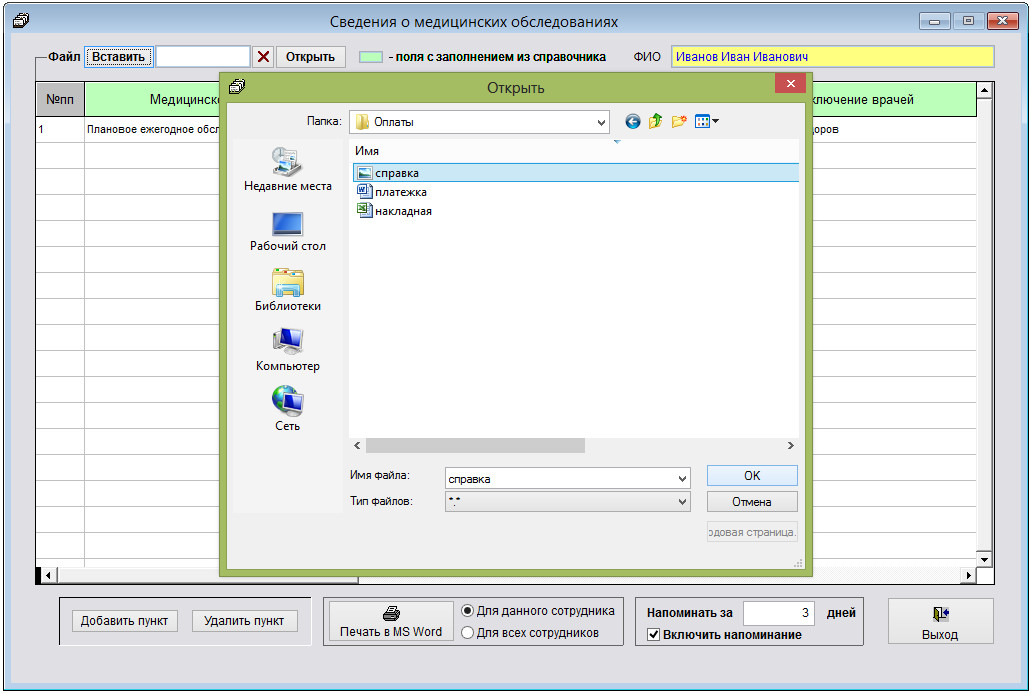Open Библиотеки location
This screenshot has width=1031, height=693.
coord(287,290)
